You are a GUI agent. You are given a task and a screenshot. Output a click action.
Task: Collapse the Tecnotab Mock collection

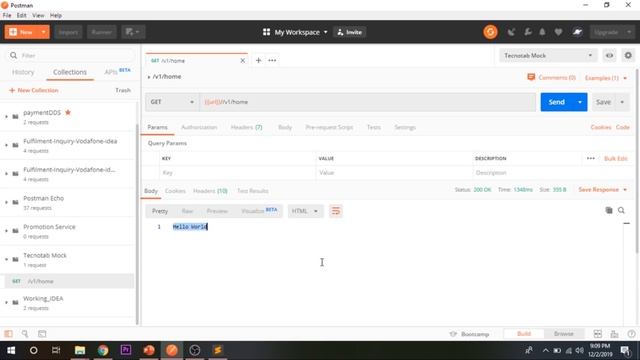pos(6,260)
